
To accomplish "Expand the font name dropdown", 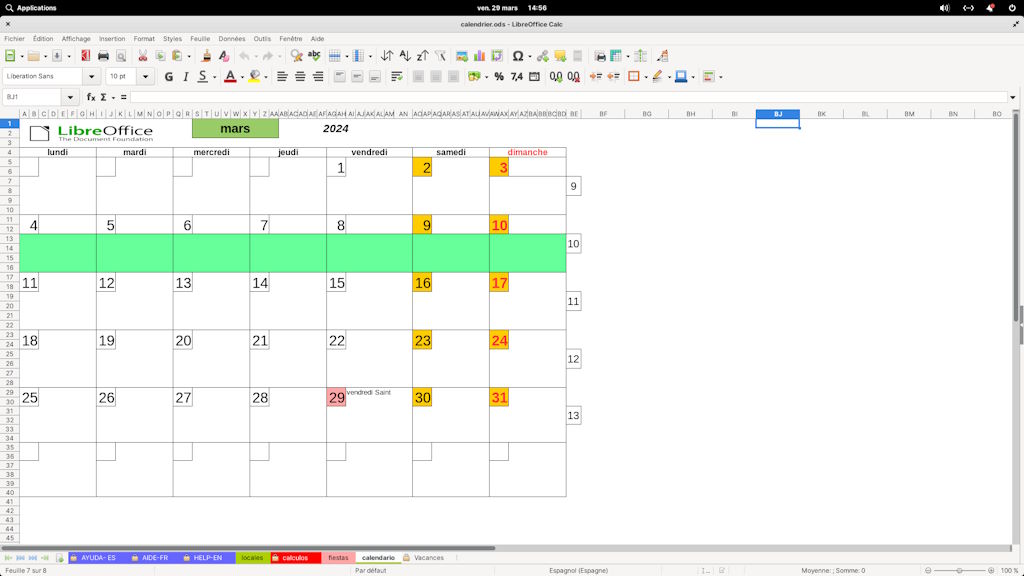I will 91,76.
